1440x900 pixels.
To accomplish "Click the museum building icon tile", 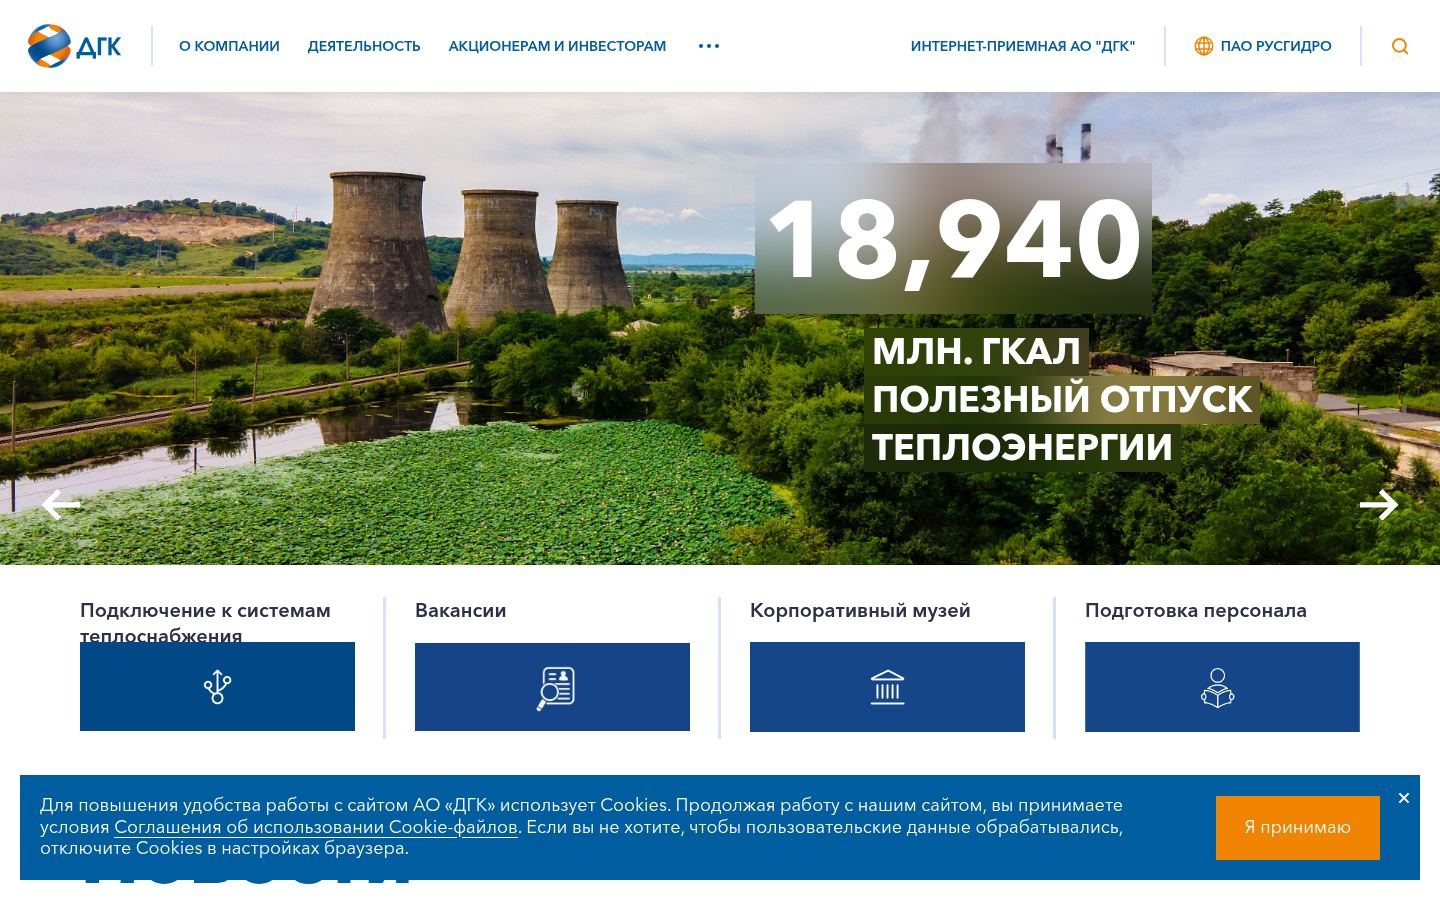I will (x=887, y=687).
